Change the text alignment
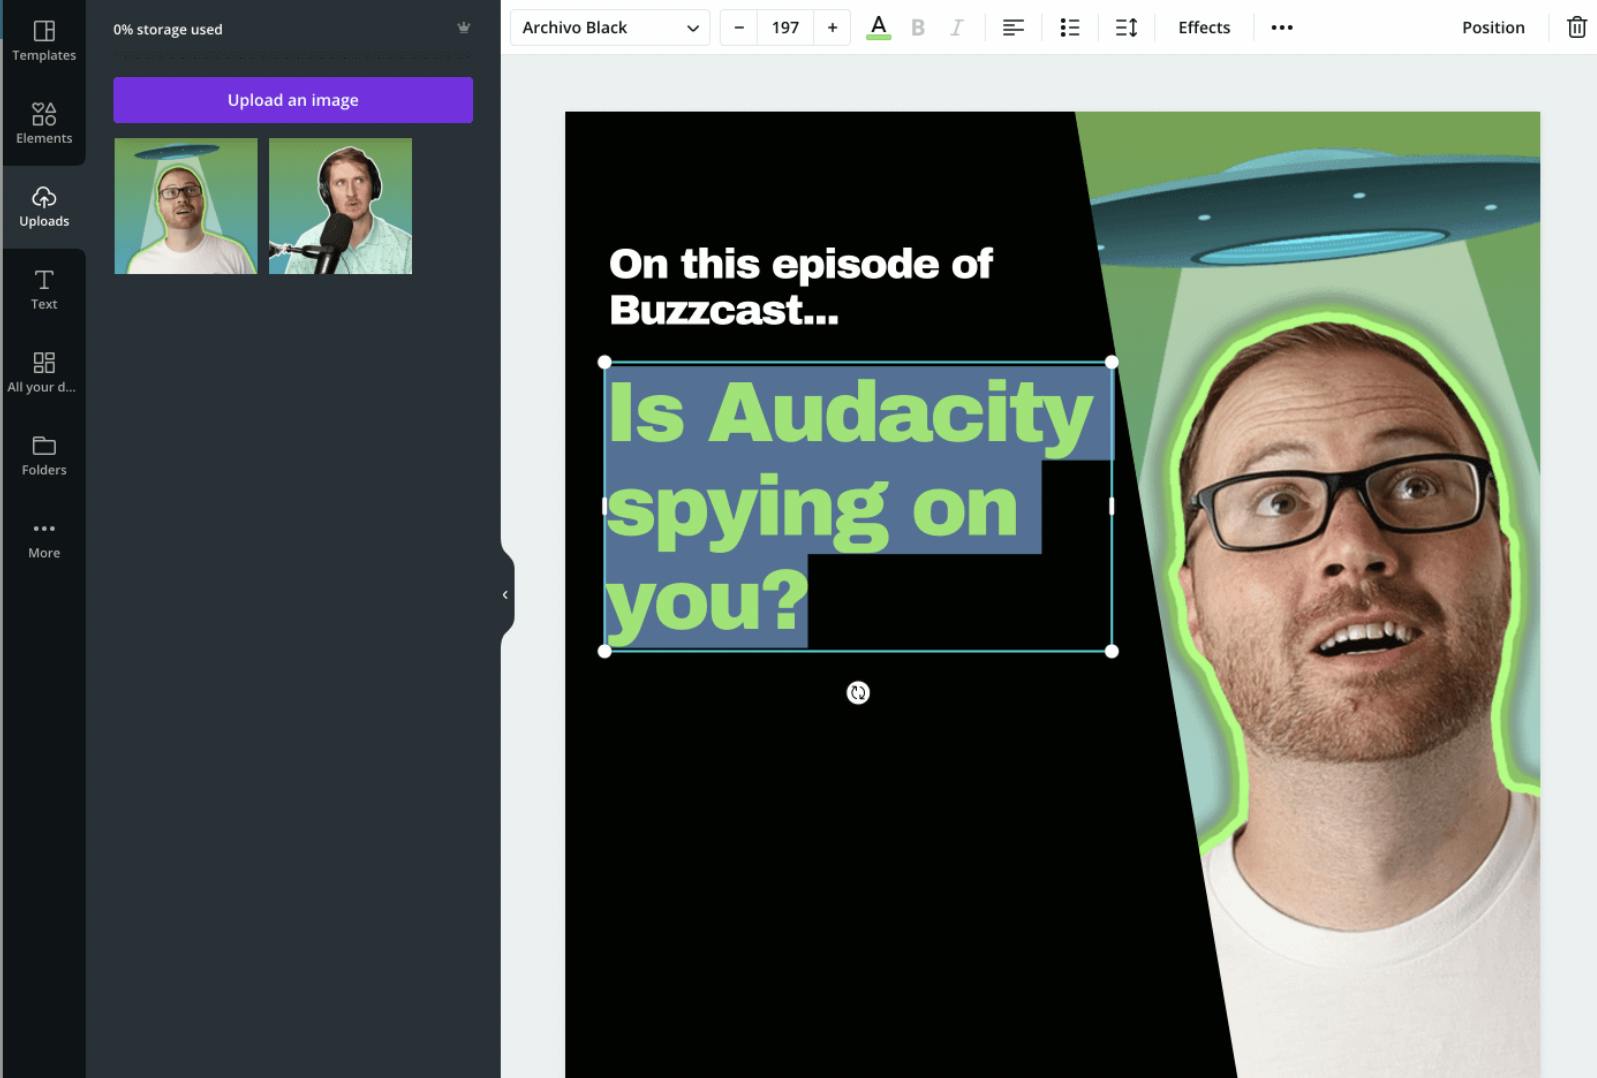Image resolution: width=1597 pixels, height=1078 pixels. (1013, 28)
